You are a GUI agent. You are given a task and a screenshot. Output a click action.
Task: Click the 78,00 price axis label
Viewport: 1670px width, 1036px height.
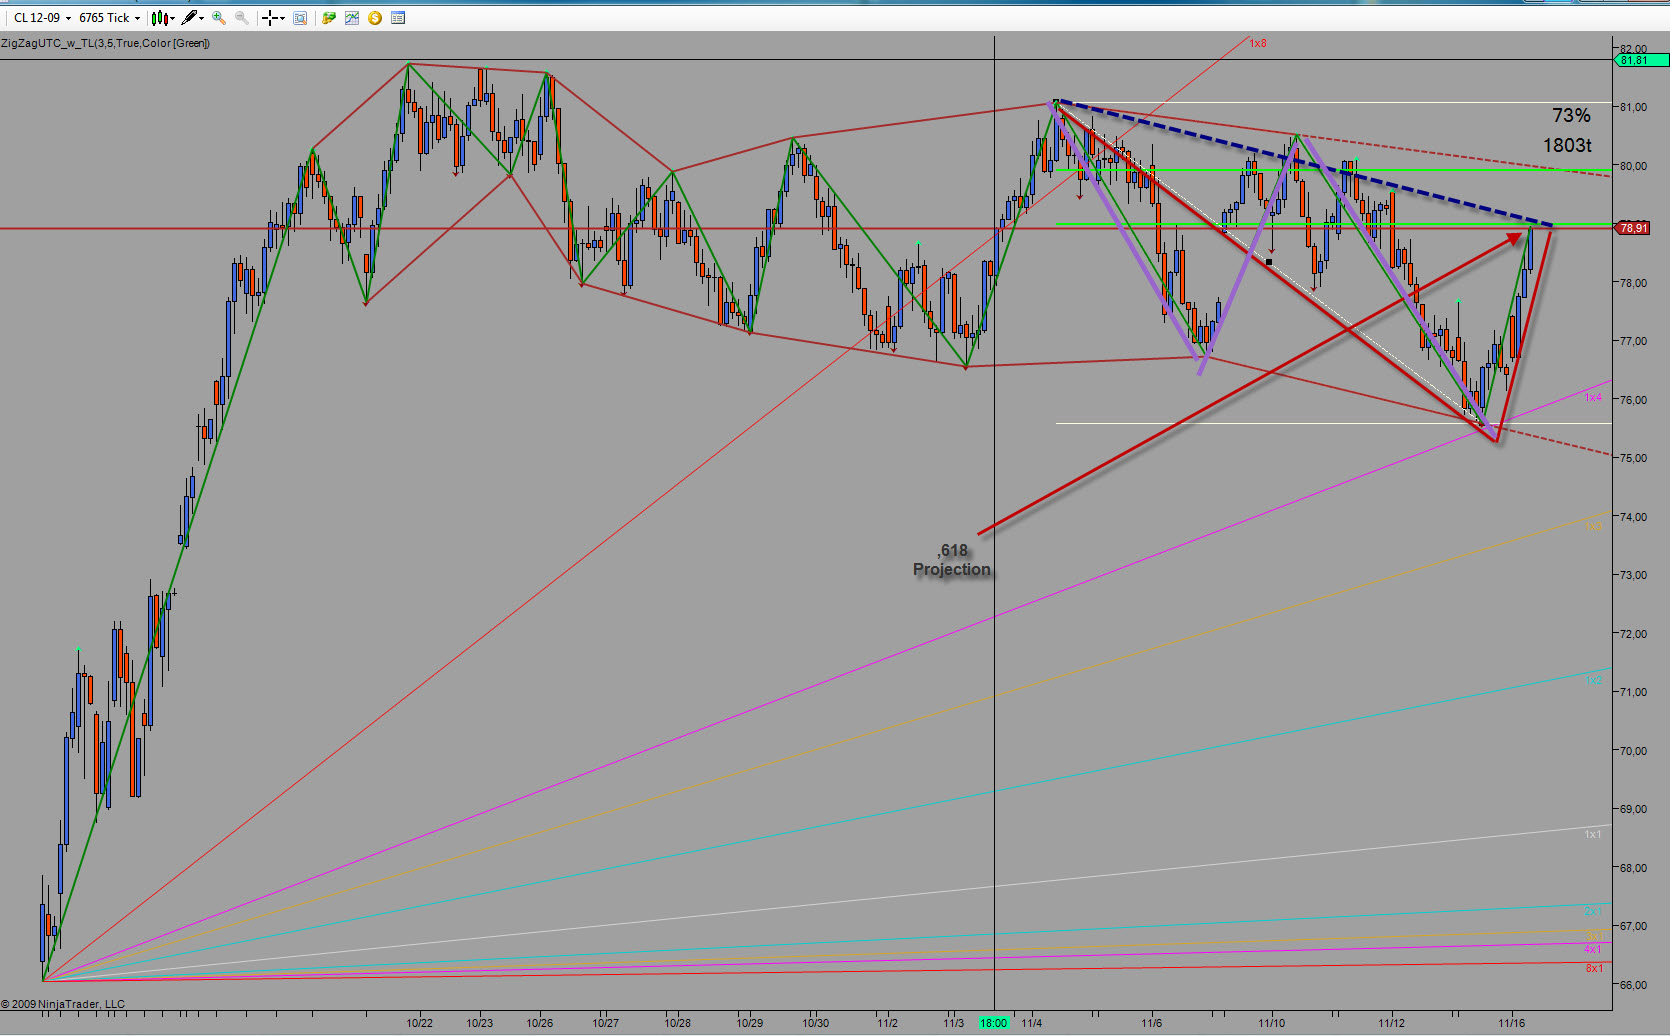click(1633, 283)
